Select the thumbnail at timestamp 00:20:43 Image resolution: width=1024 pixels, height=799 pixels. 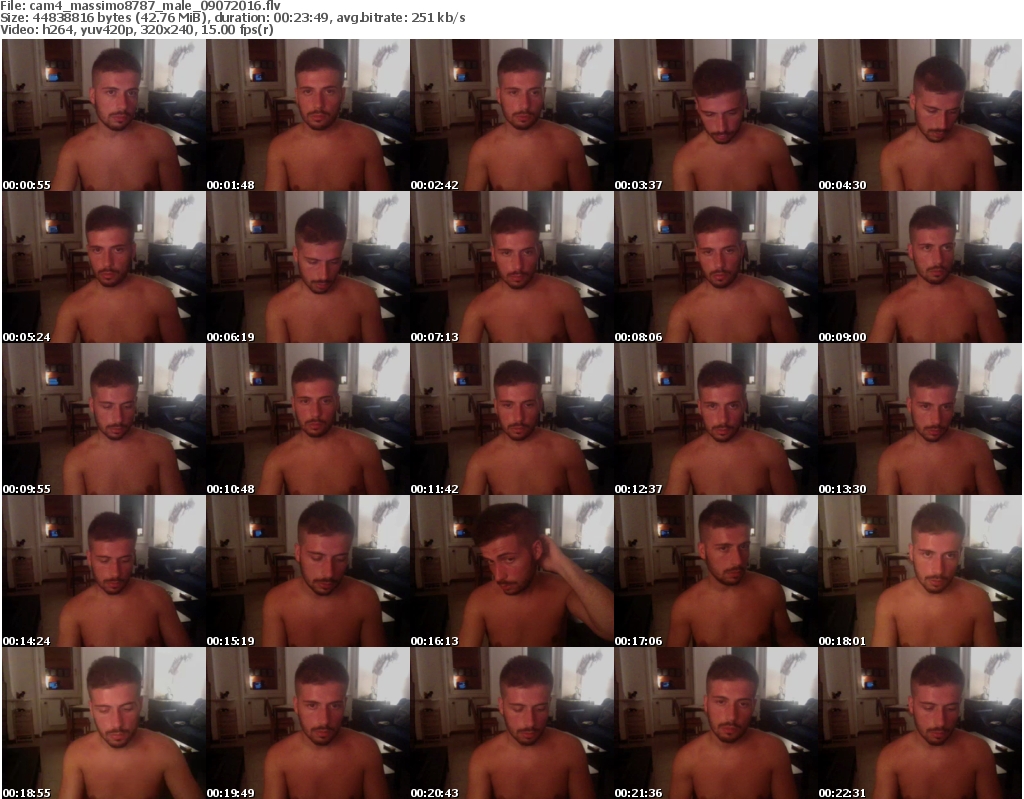pos(511,723)
